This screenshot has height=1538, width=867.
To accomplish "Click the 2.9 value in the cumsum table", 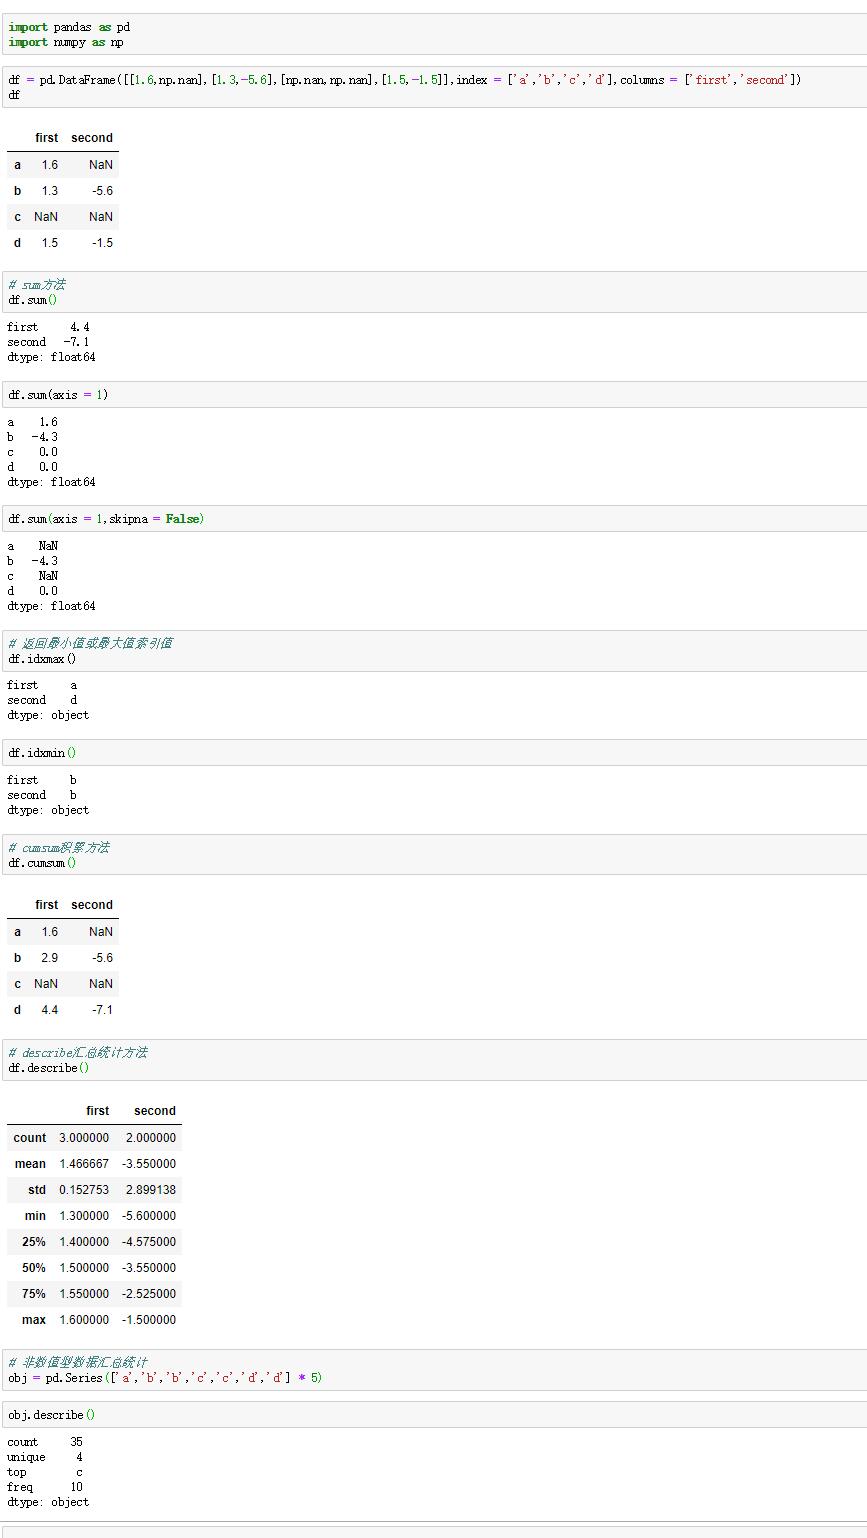I will click(x=49, y=958).
